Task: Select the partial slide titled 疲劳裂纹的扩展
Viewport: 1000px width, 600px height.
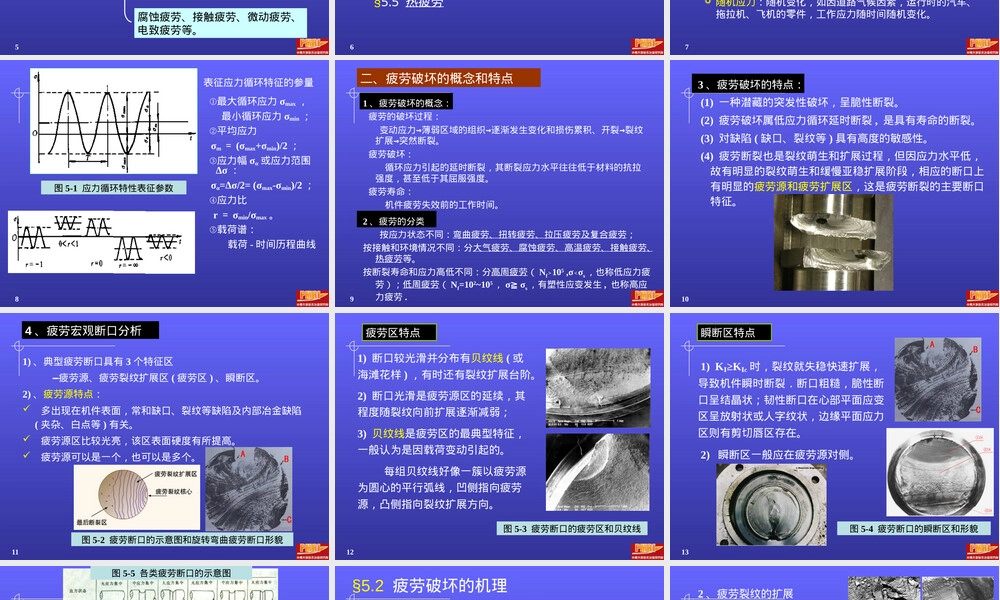Action: point(835,583)
